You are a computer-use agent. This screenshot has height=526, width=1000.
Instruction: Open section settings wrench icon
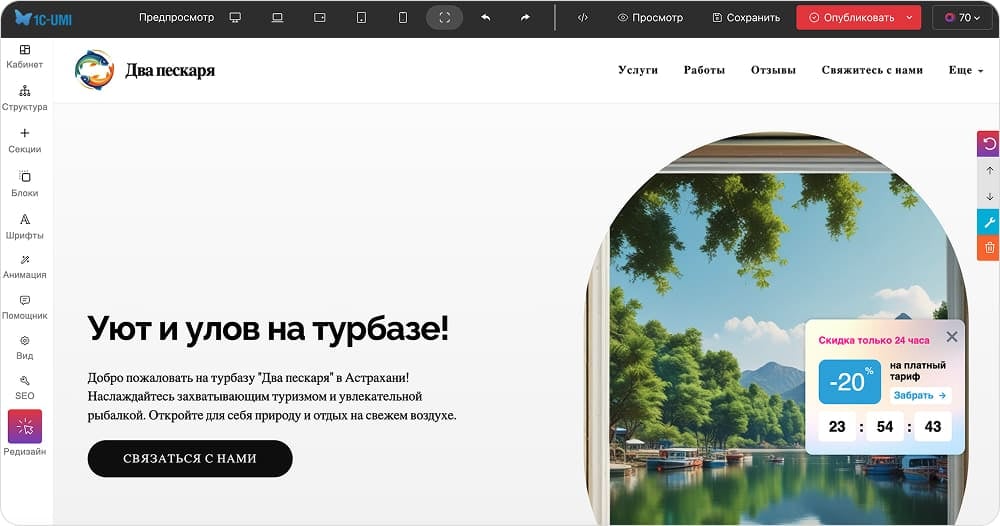coord(989,223)
